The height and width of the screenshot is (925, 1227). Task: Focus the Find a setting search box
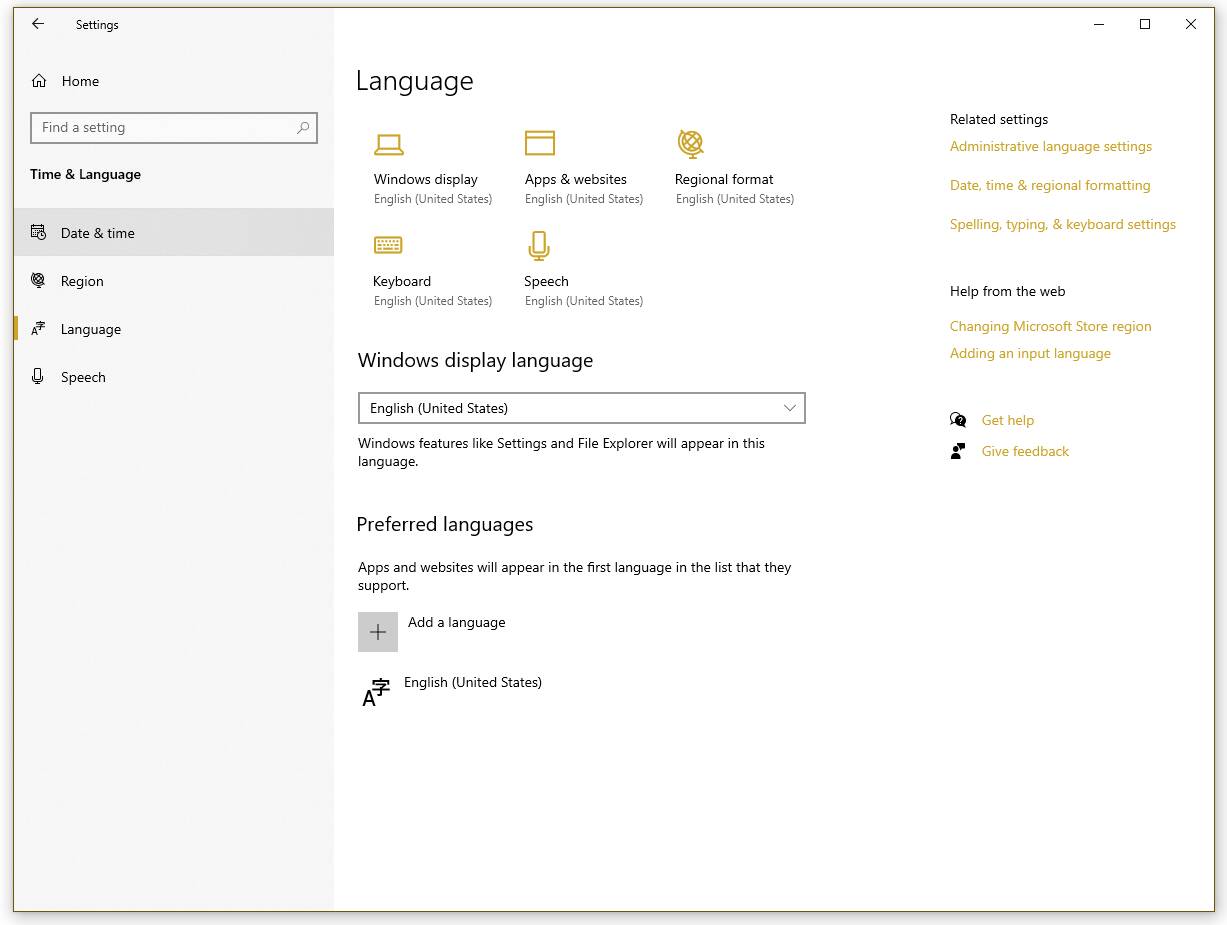tap(165, 127)
